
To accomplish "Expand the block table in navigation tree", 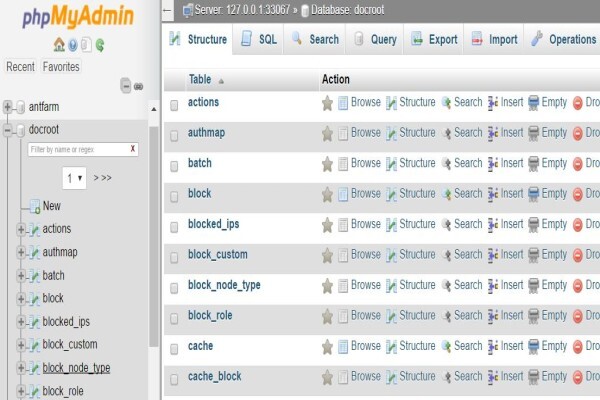I will click(21, 299).
